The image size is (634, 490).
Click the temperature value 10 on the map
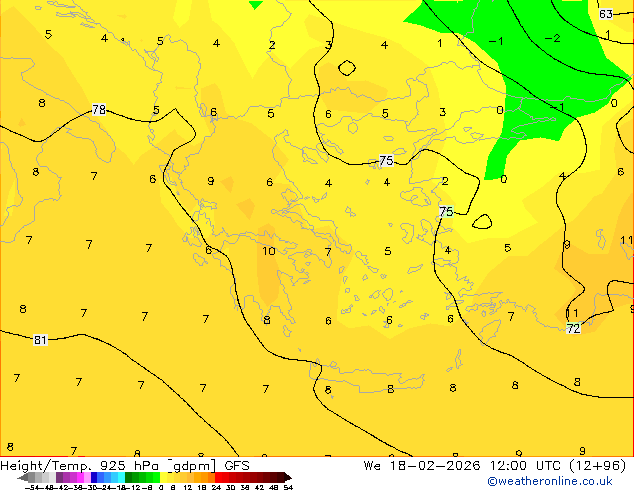click(x=269, y=251)
